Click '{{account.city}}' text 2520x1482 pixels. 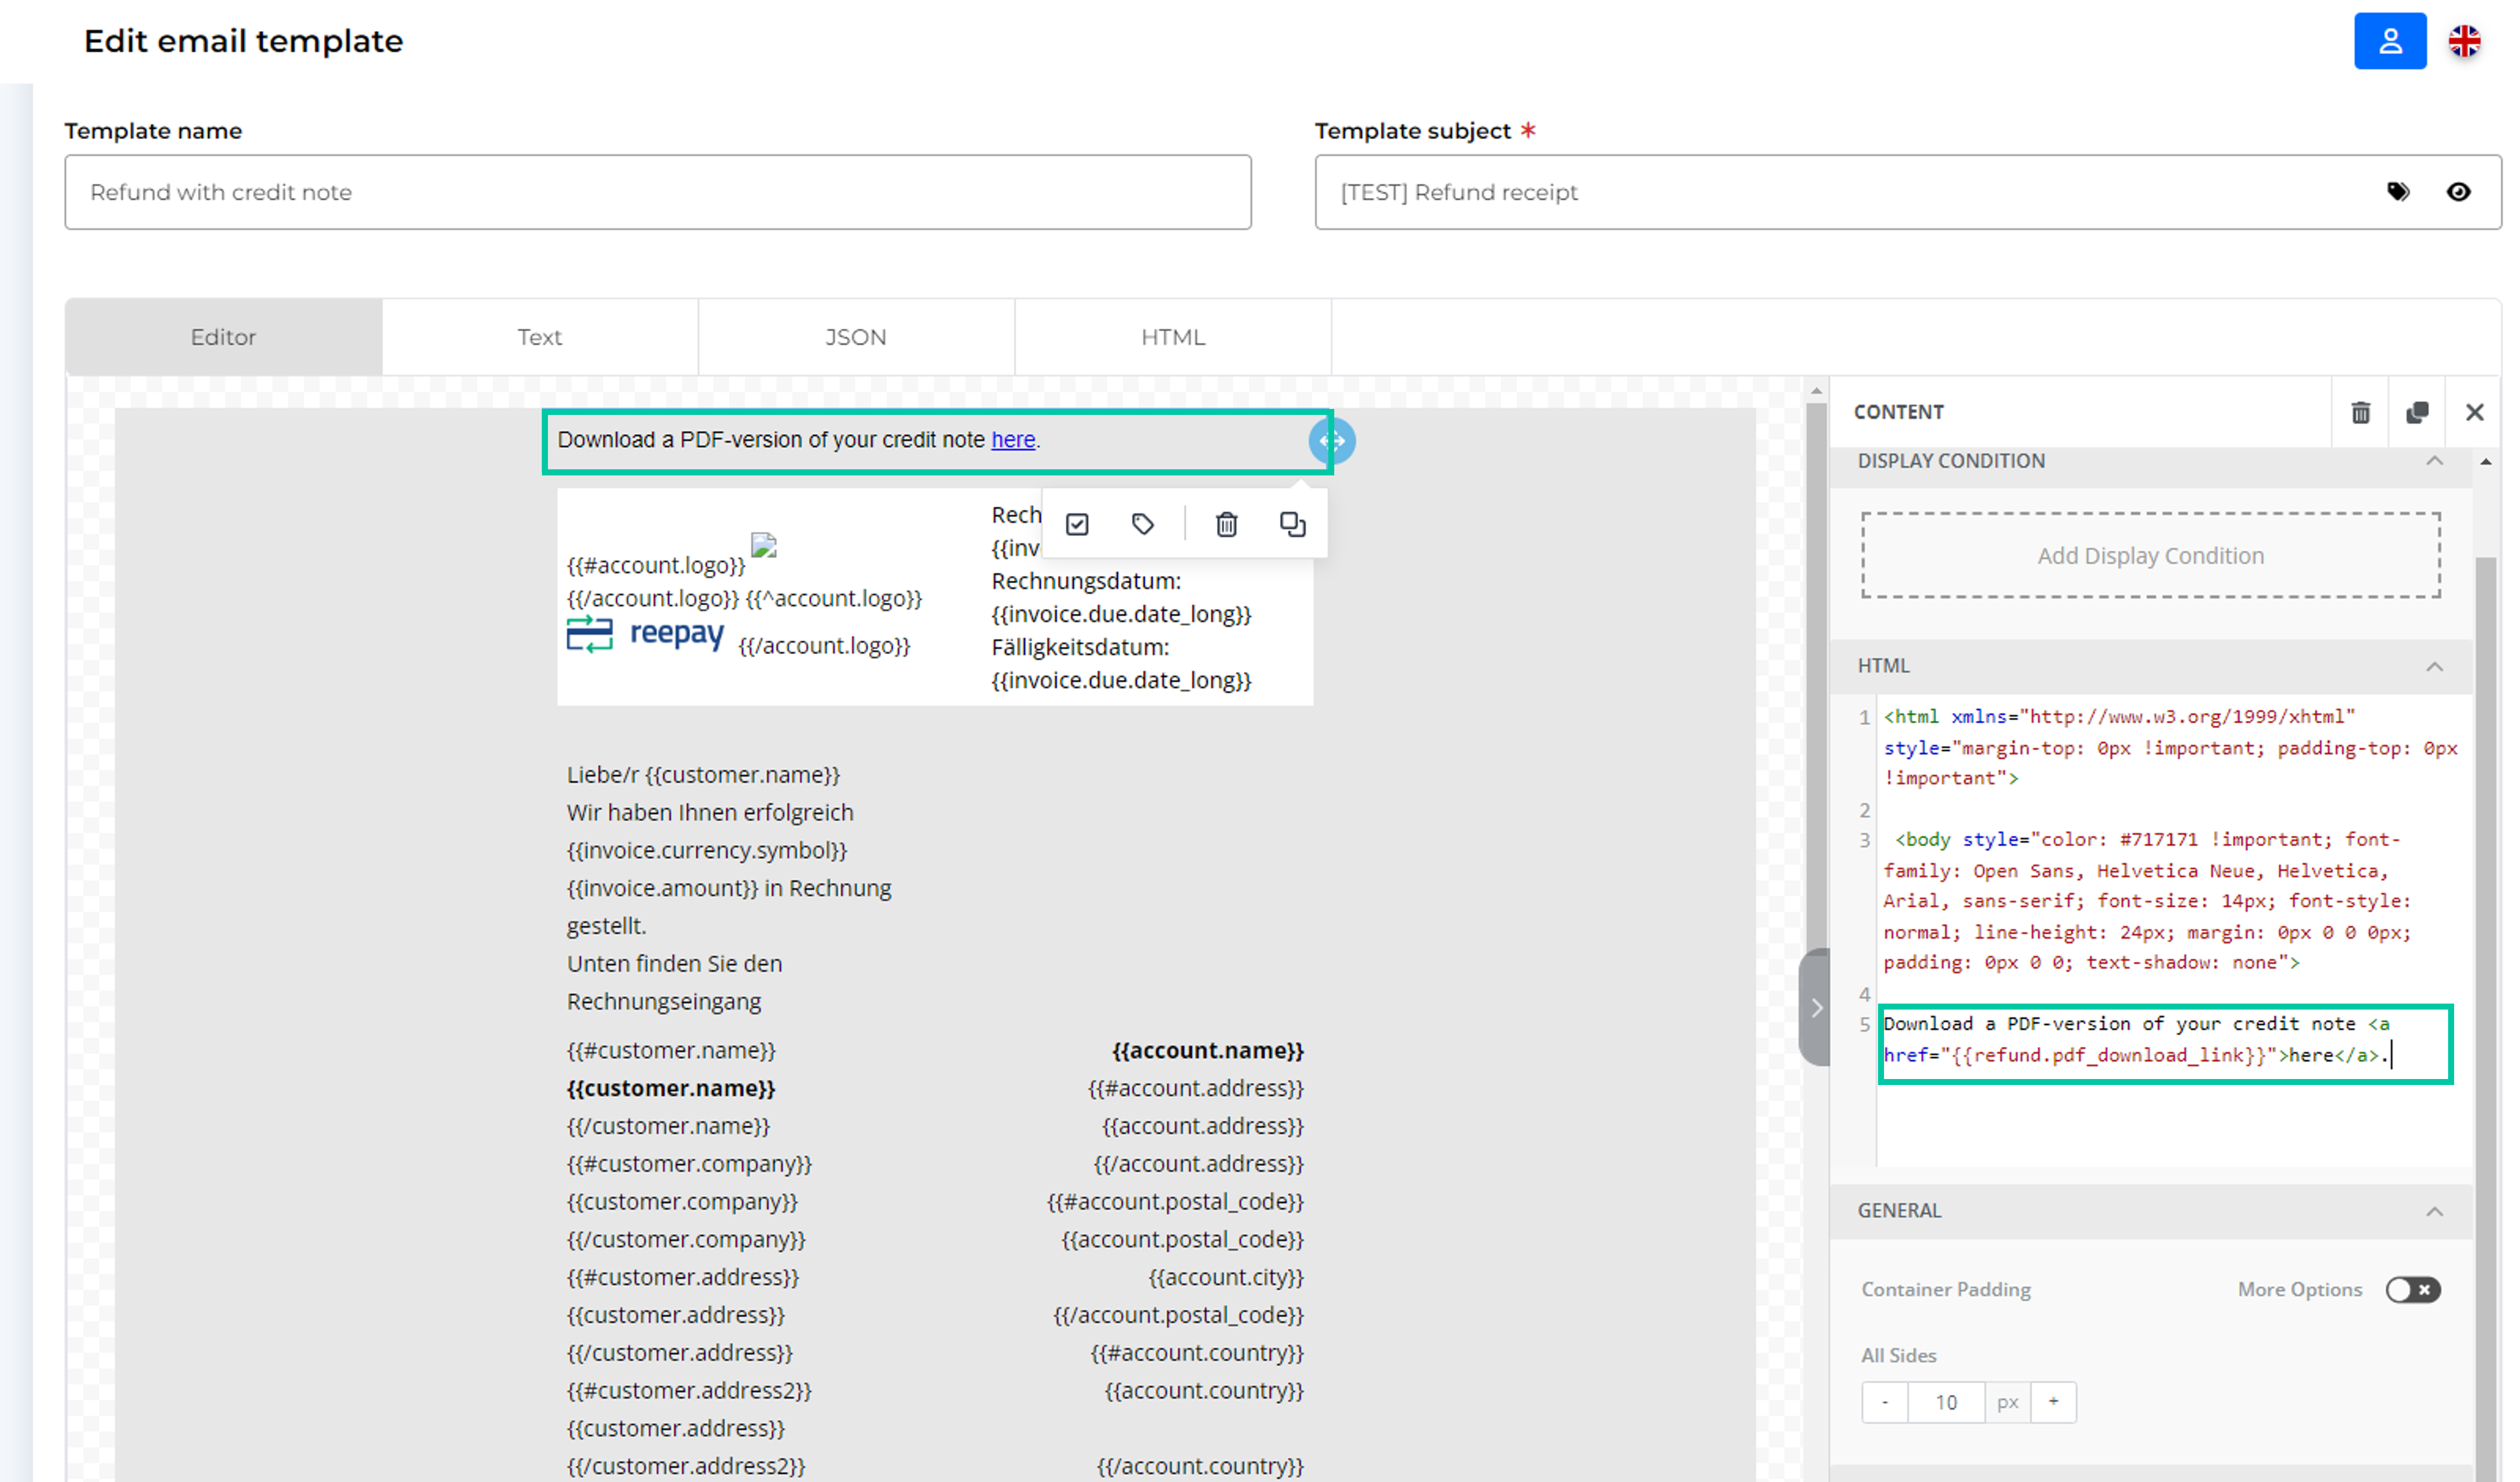1225,1278
